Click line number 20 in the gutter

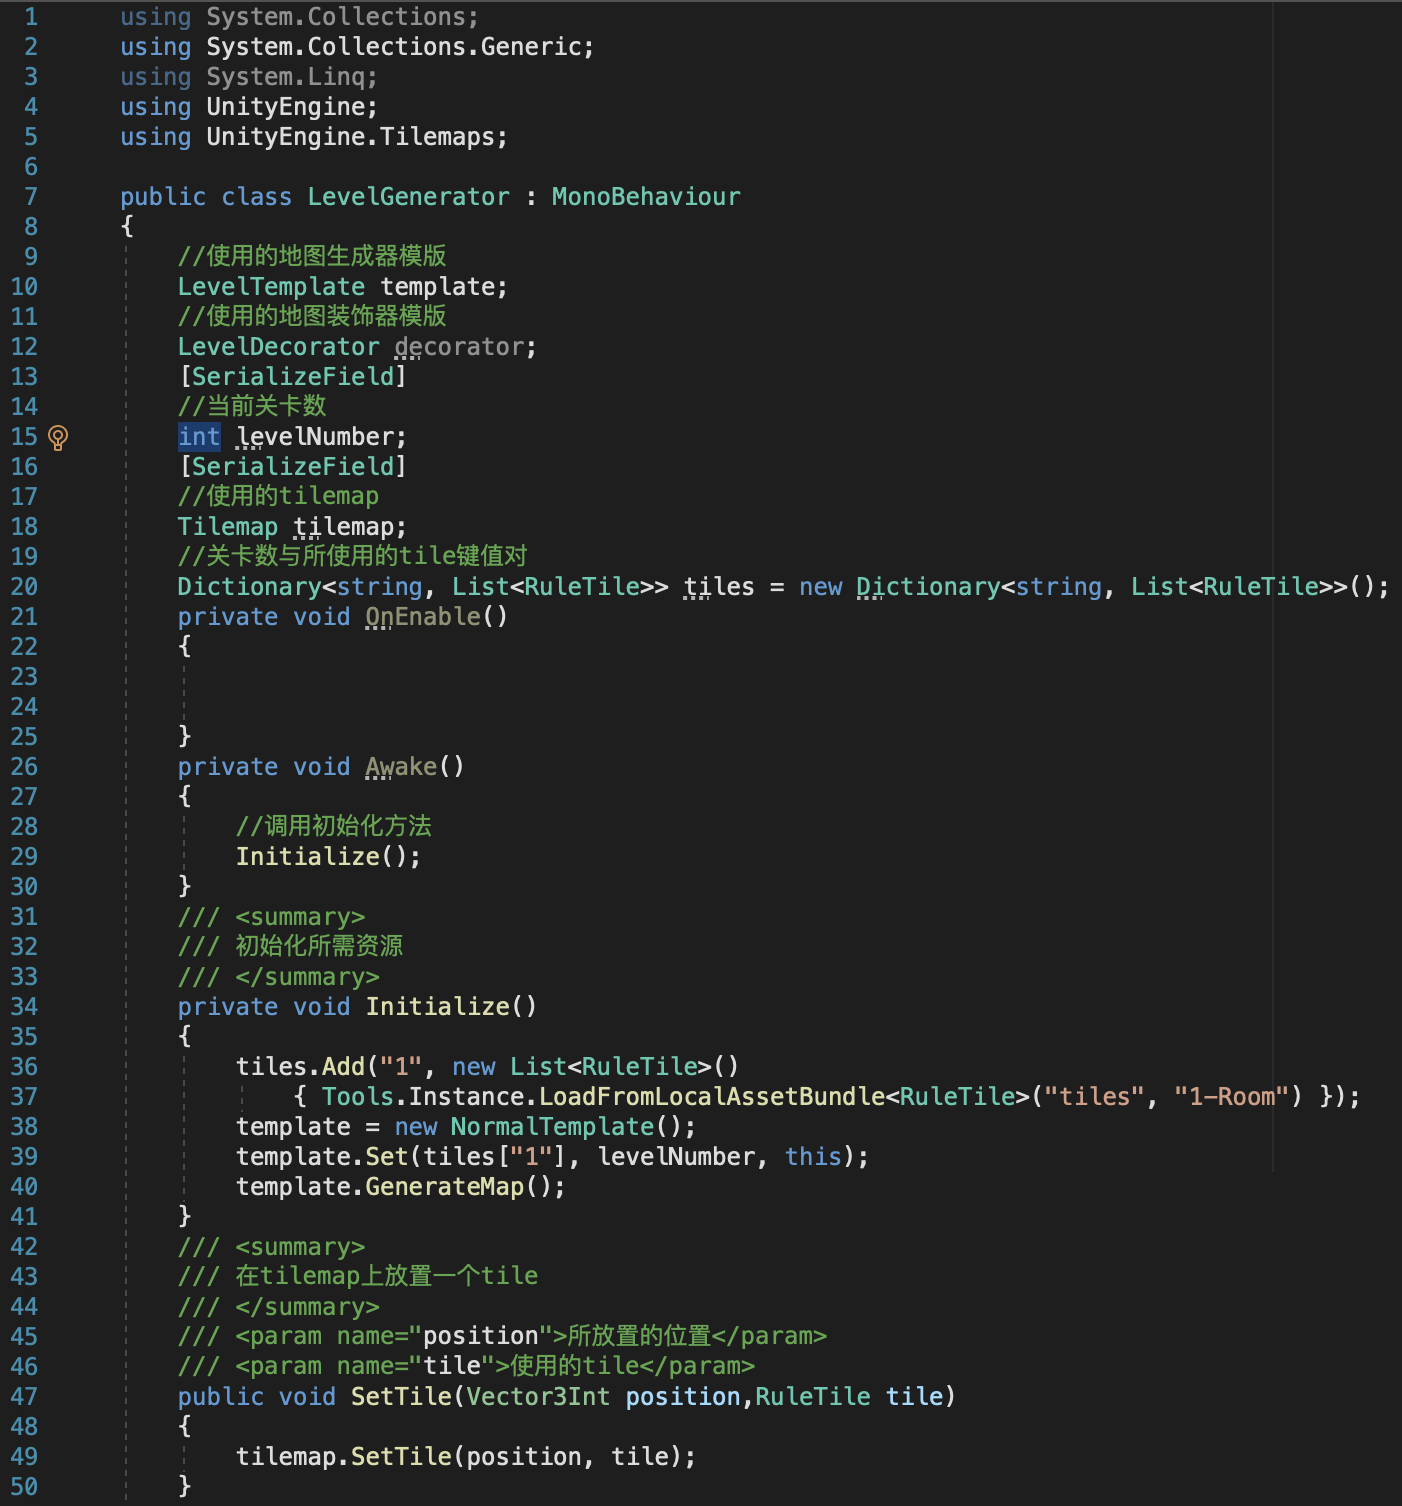[24, 587]
